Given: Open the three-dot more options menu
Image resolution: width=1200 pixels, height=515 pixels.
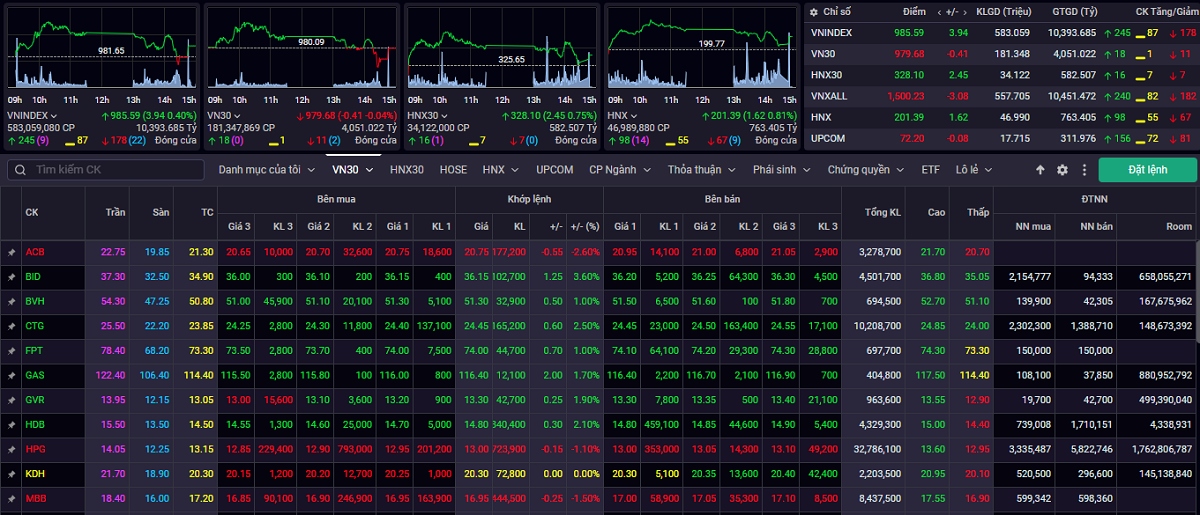Looking at the screenshot, I should 1084,170.
